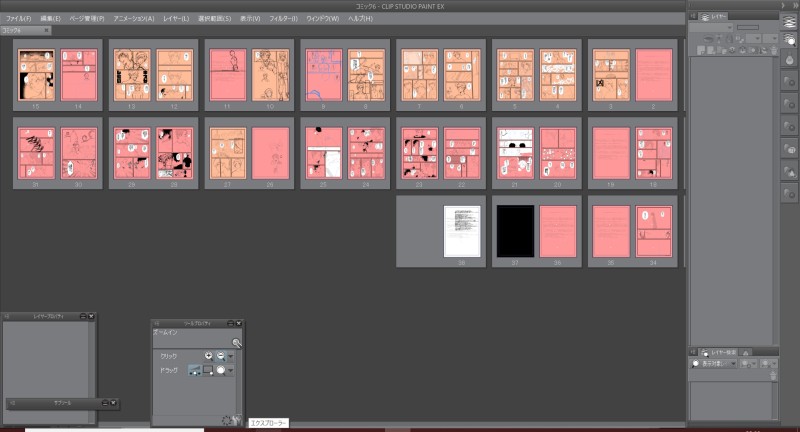Click the trash icon in layer search palette
The width and height of the screenshot is (800, 432).
coord(773,375)
